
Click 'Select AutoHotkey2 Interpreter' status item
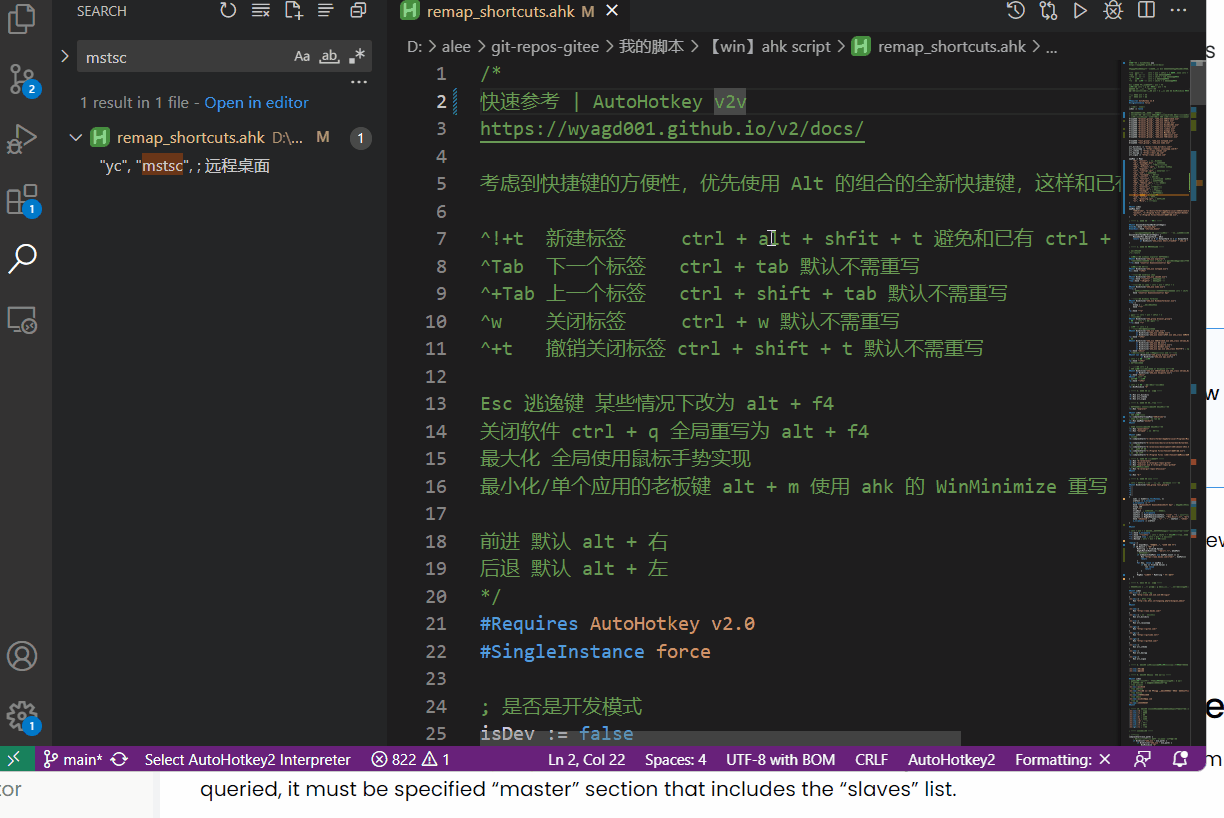pos(248,759)
